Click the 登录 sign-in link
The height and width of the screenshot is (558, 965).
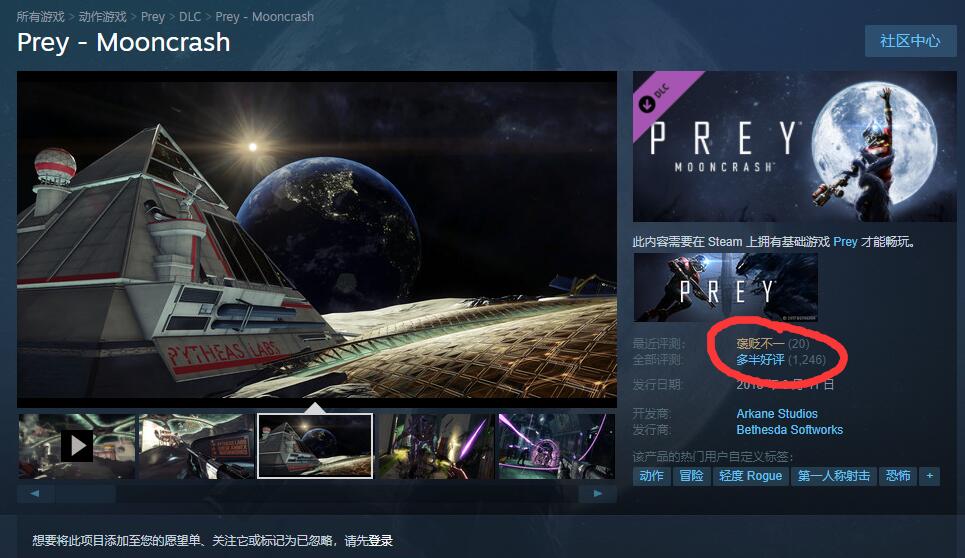click(380, 540)
